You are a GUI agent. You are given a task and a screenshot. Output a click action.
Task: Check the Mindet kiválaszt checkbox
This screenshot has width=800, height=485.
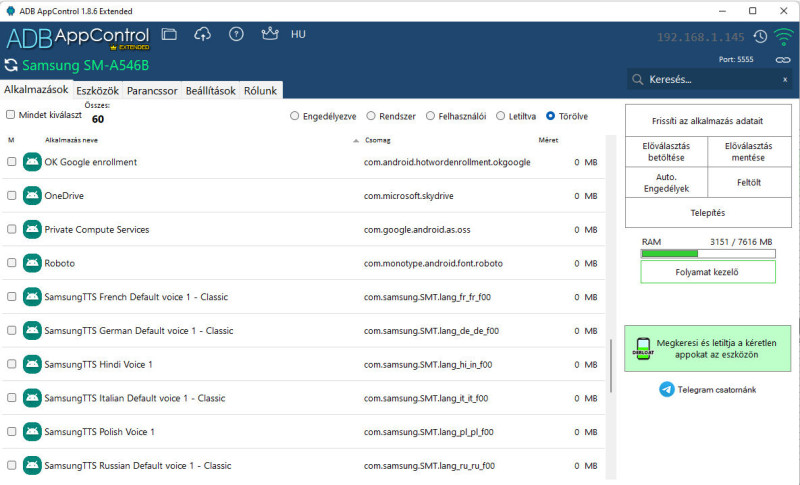pyautogui.click(x=10, y=115)
